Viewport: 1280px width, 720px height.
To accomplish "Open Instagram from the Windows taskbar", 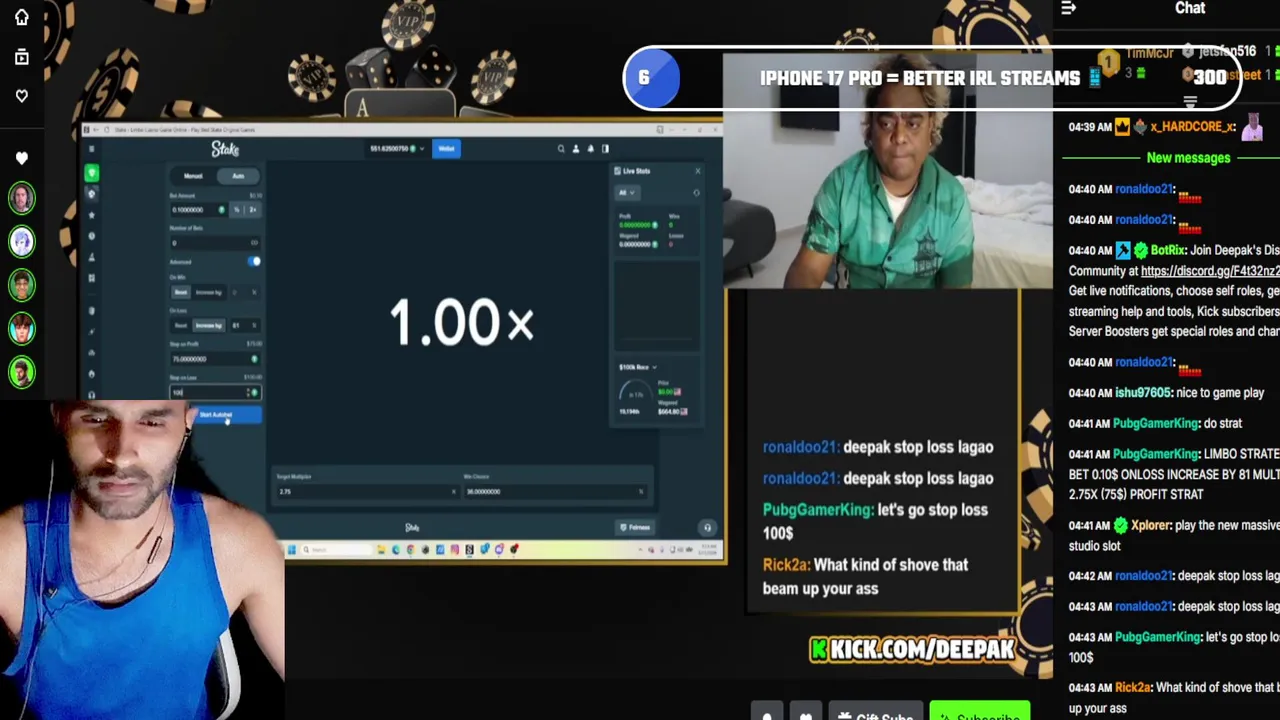I will pos(455,549).
